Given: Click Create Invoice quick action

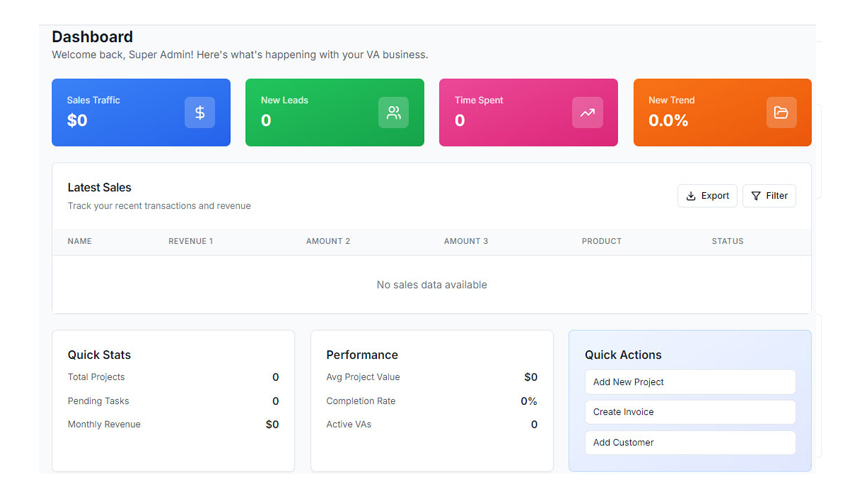Looking at the screenshot, I should [690, 412].
